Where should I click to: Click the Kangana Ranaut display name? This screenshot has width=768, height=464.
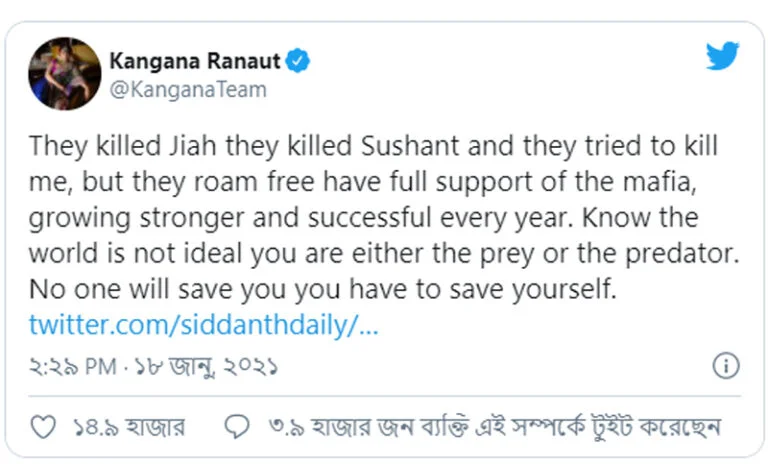coord(196,62)
